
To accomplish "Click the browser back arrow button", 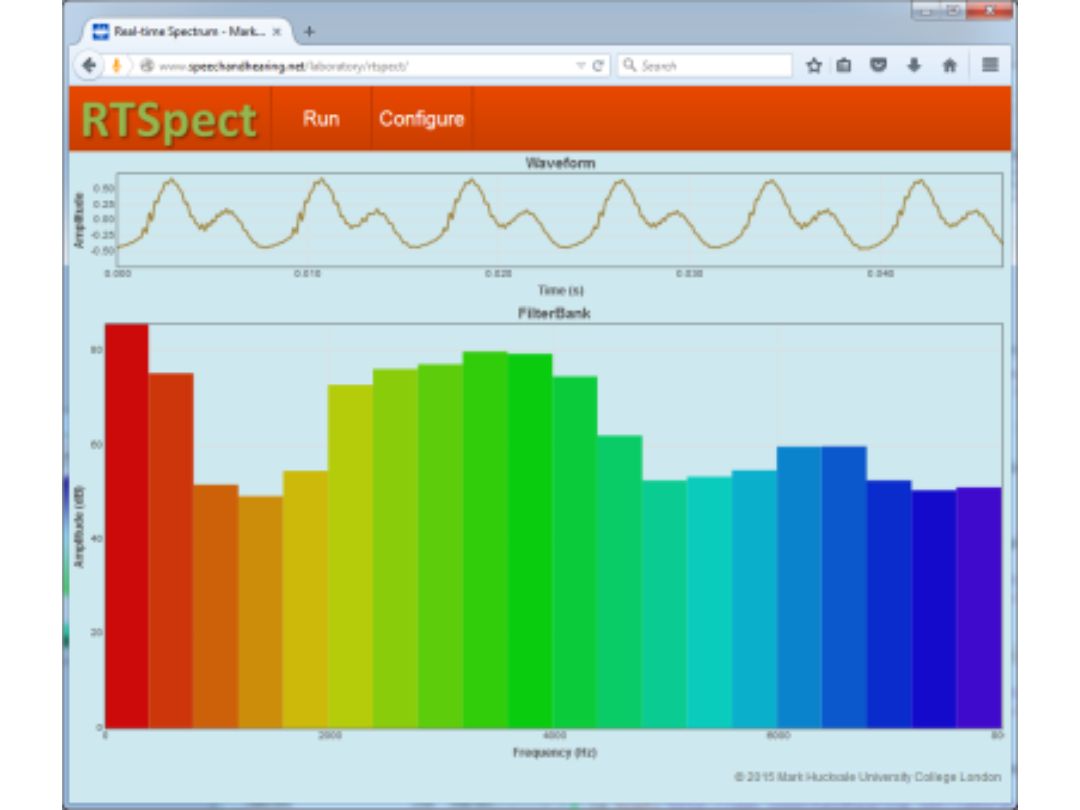I will pyautogui.click(x=89, y=65).
